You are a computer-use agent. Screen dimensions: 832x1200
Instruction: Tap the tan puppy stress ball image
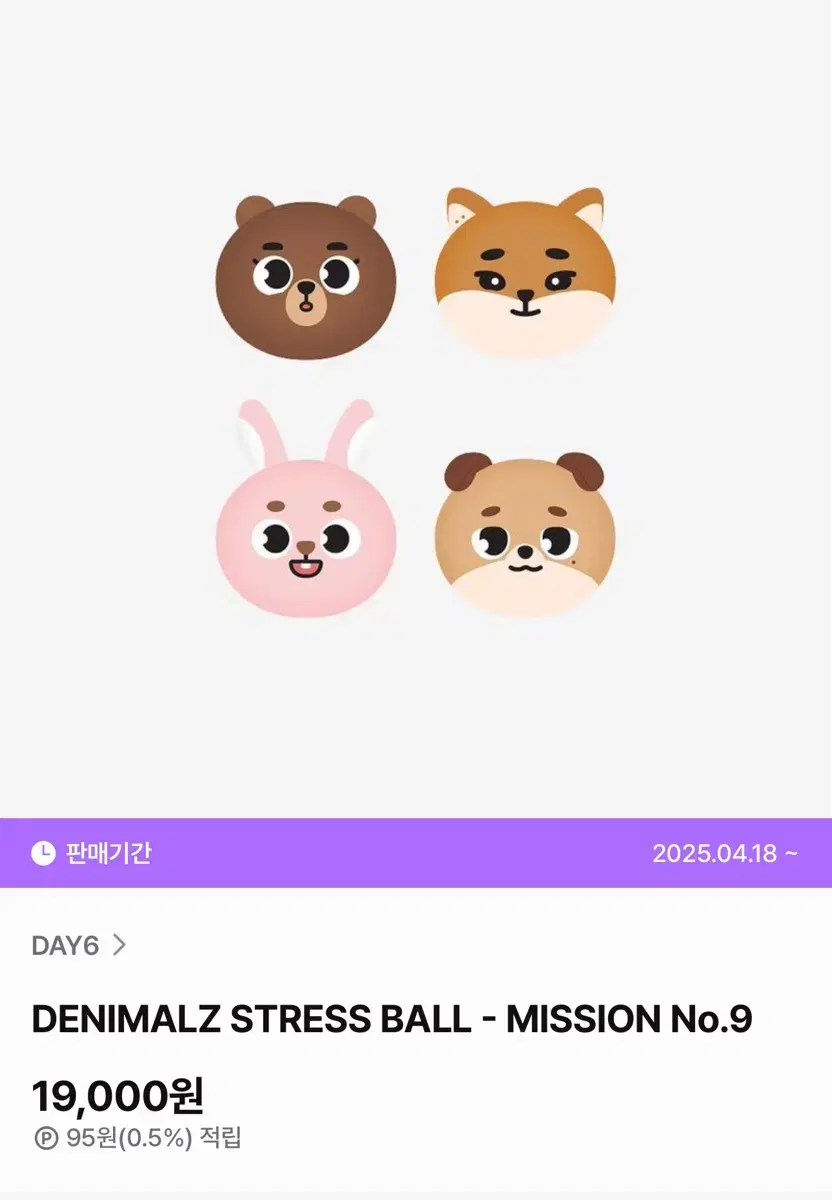click(525, 534)
